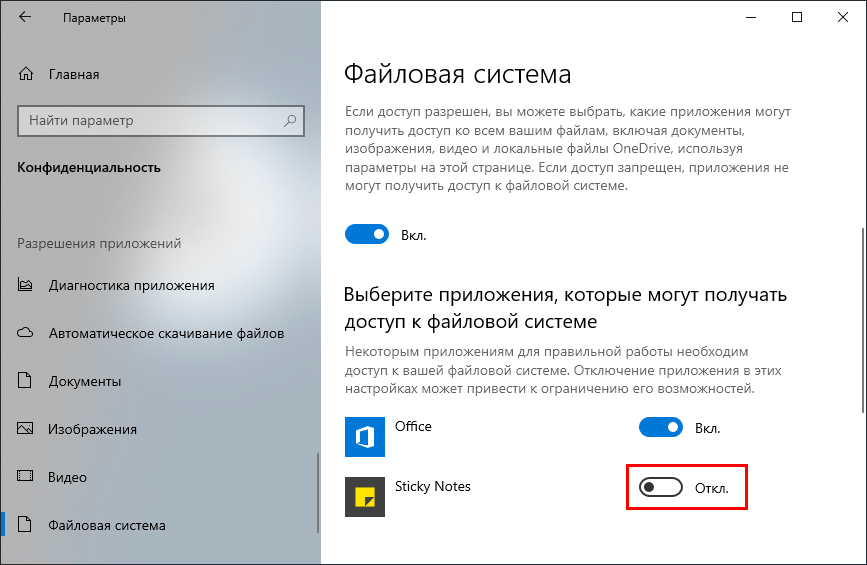The height and width of the screenshot is (565, 867).
Task: Click the Конфиденциальность heading
Action: [89, 168]
